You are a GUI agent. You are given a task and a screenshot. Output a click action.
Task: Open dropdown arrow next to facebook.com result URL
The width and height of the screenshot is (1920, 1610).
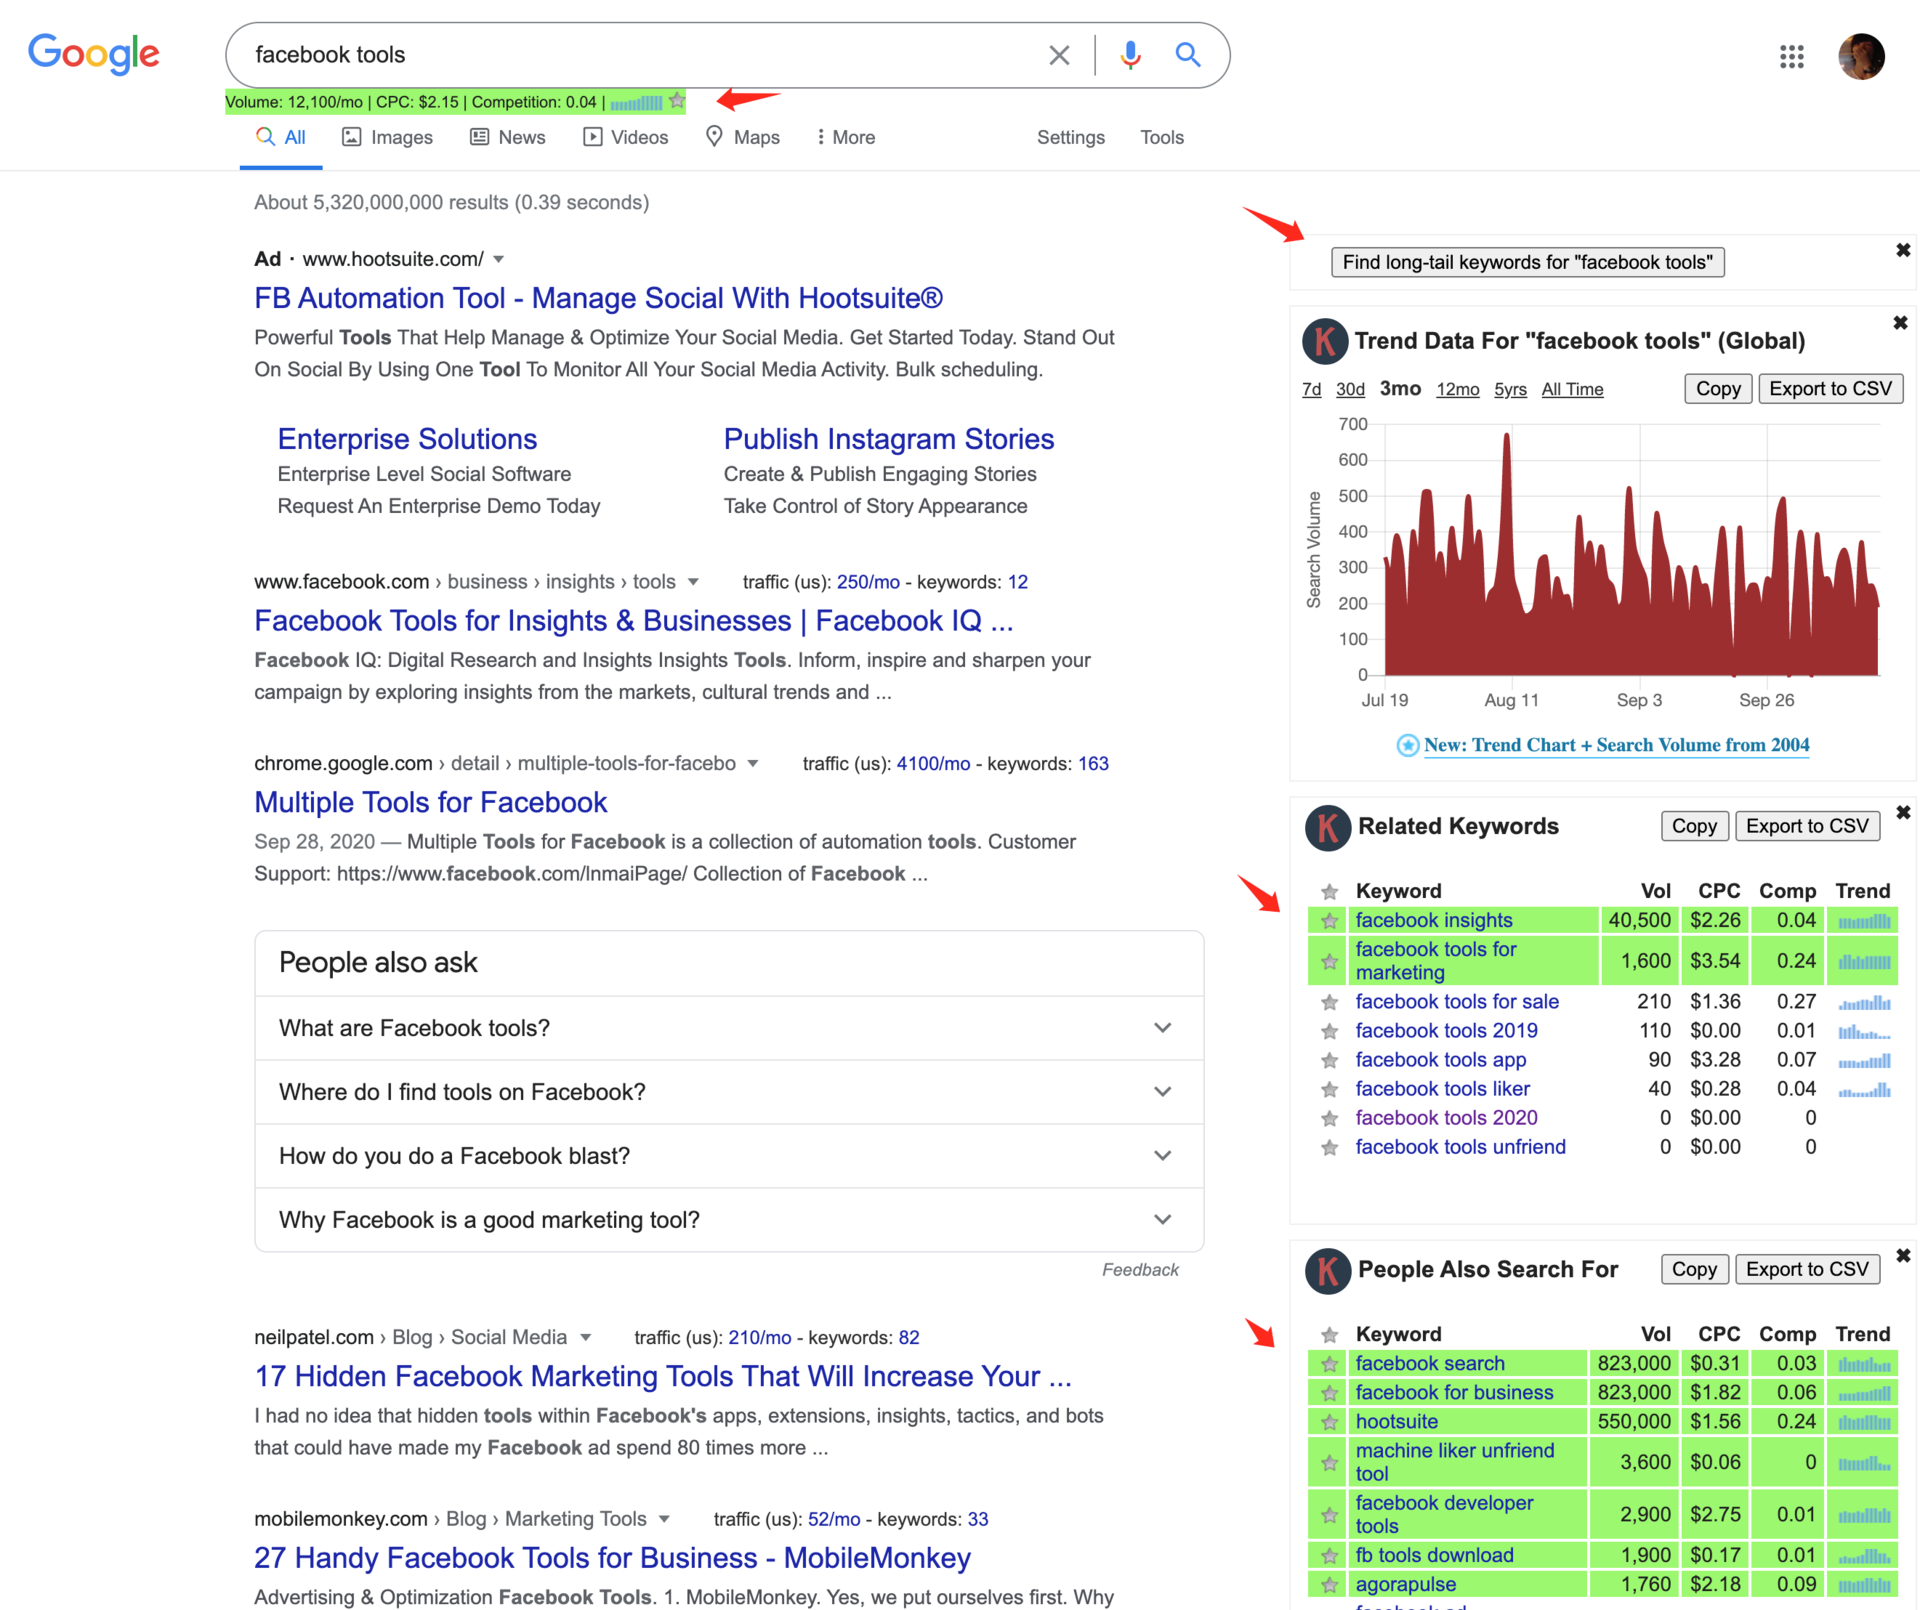click(x=693, y=582)
